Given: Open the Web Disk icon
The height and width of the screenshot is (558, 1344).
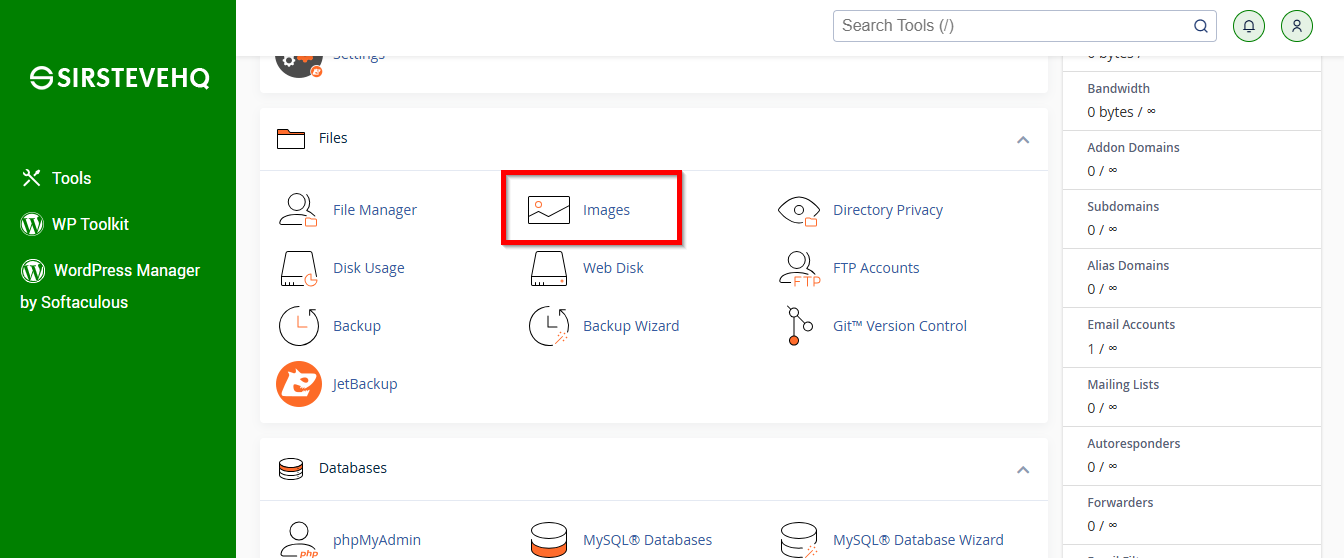Looking at the screenshot, I should click(548, 268).
